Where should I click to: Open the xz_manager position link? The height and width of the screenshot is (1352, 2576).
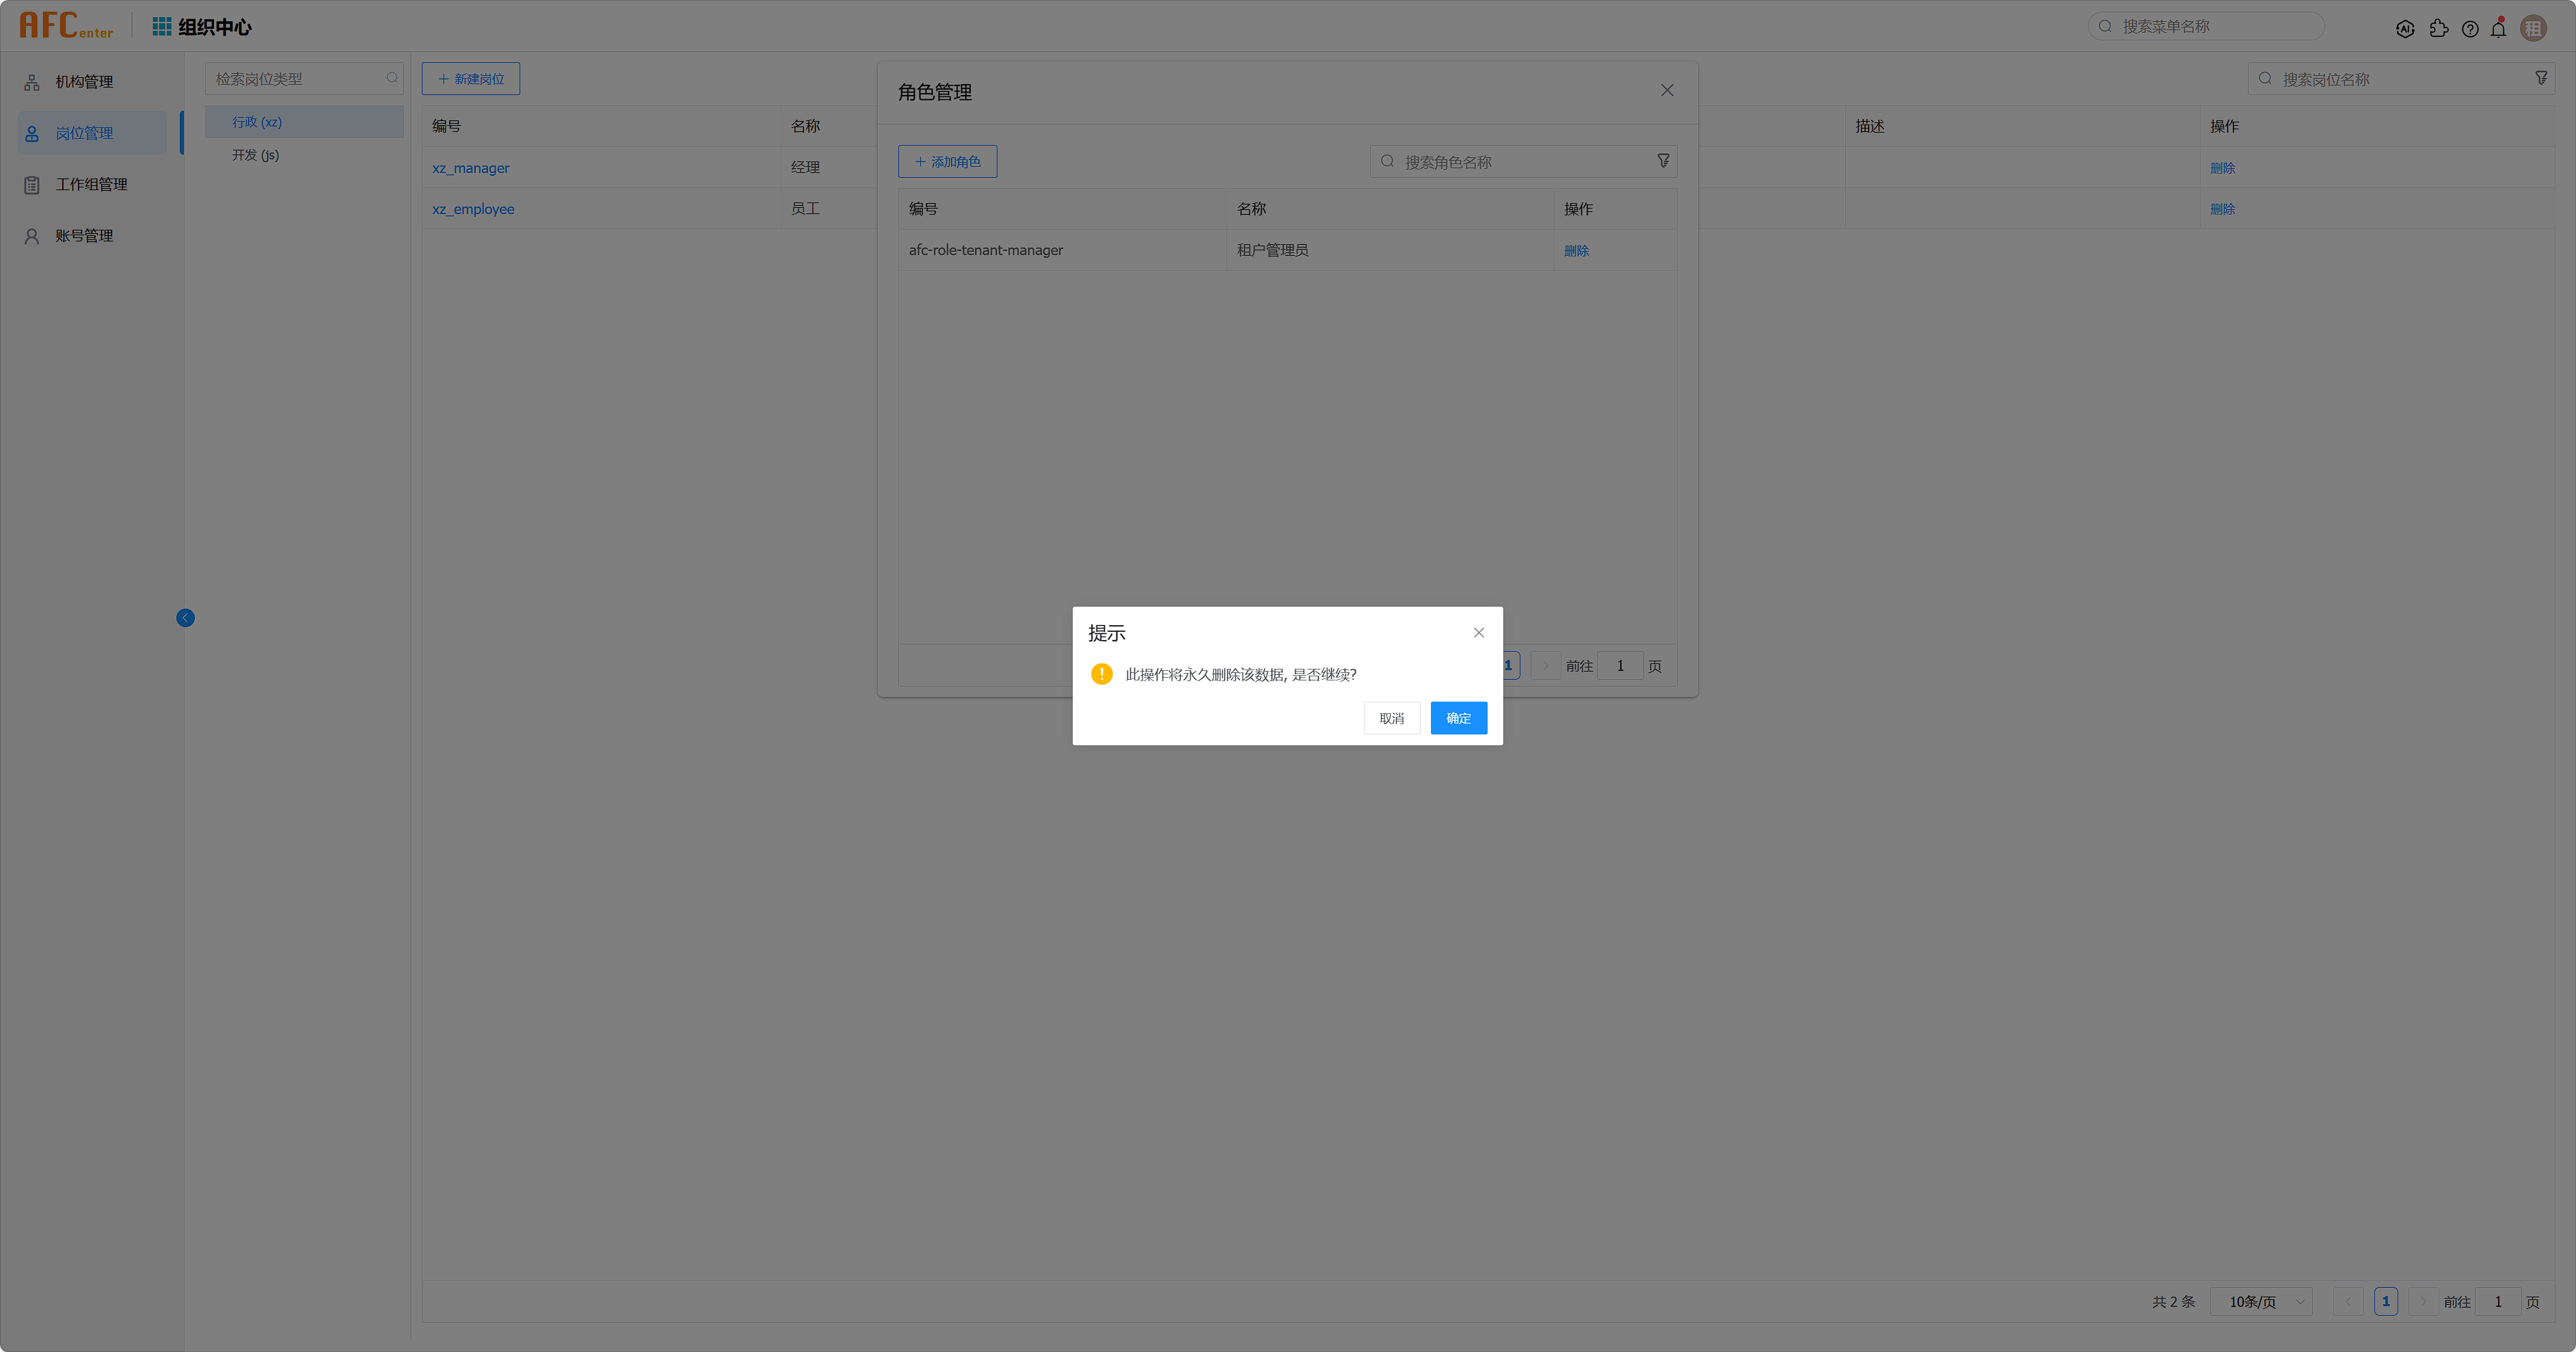pos(471,168)
